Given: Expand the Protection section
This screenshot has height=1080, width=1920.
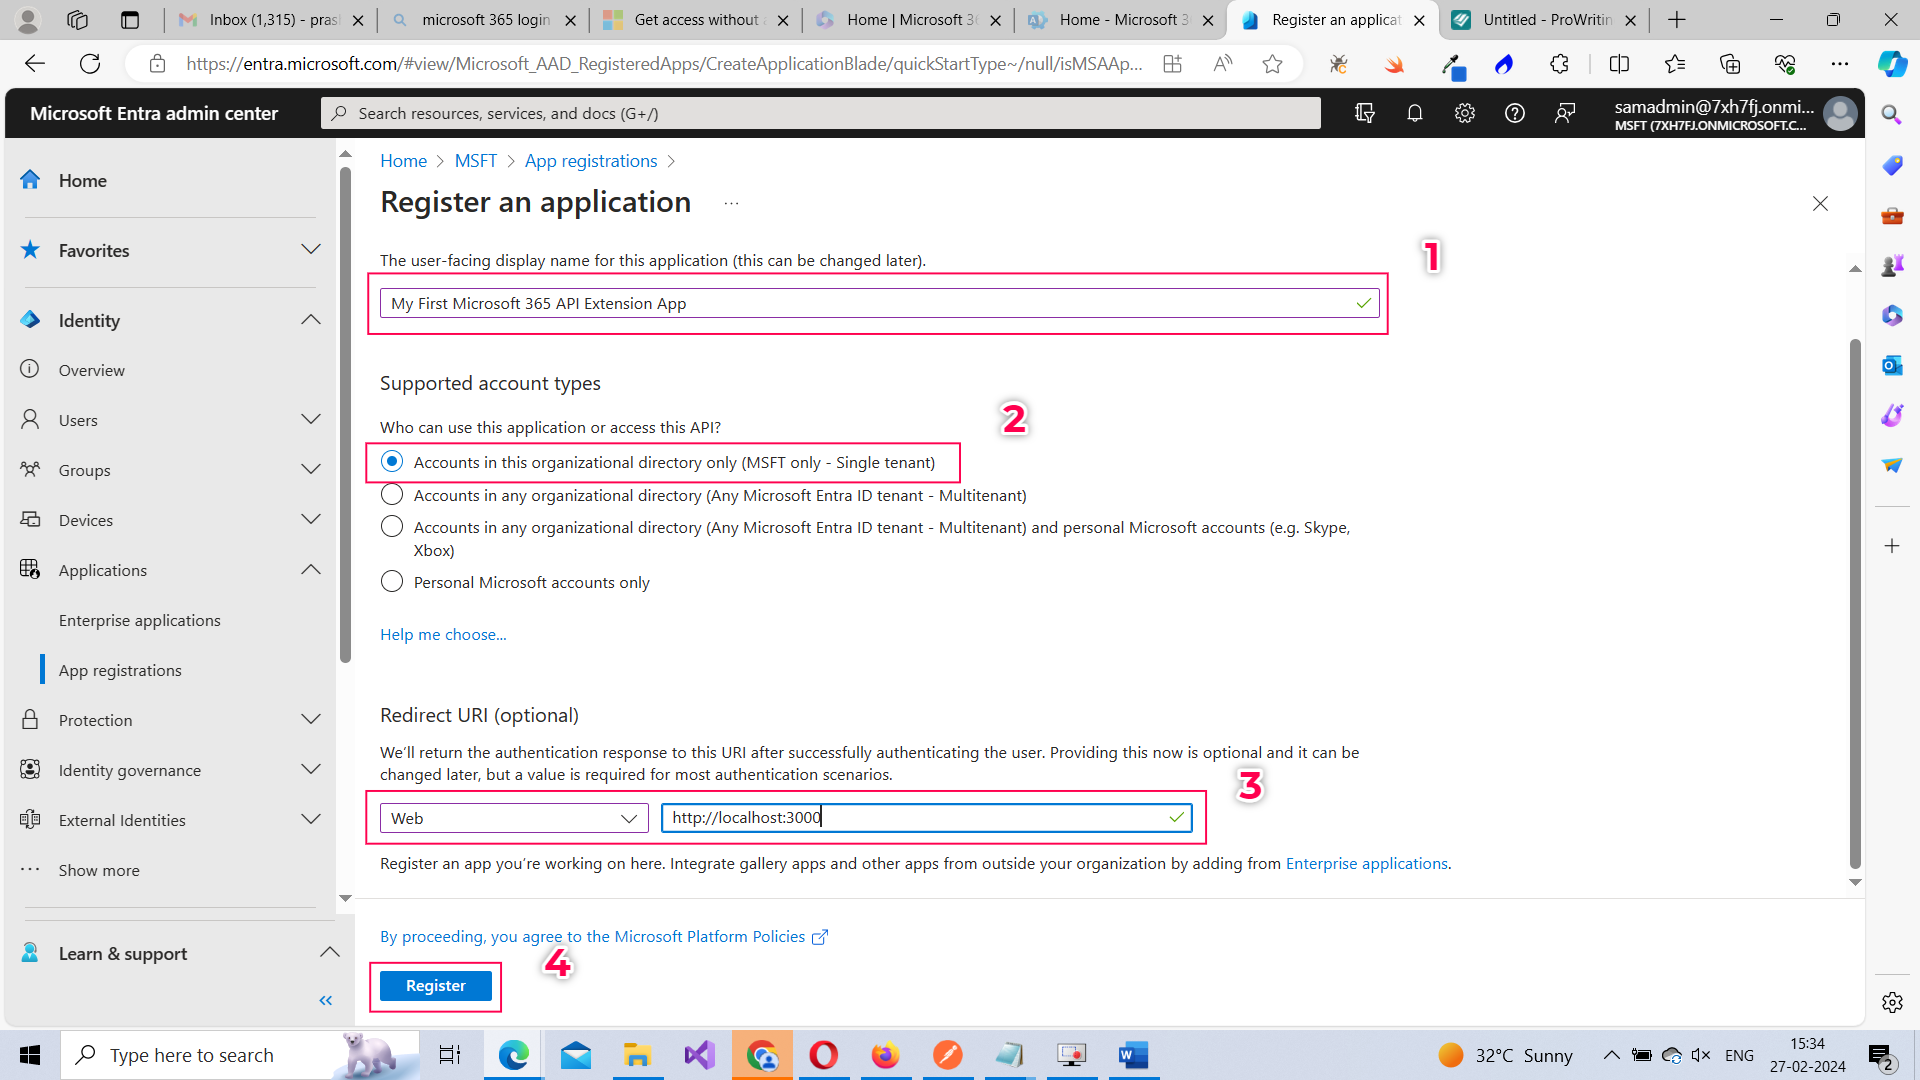Looking at the screenshot, I should tap(310, 719).
